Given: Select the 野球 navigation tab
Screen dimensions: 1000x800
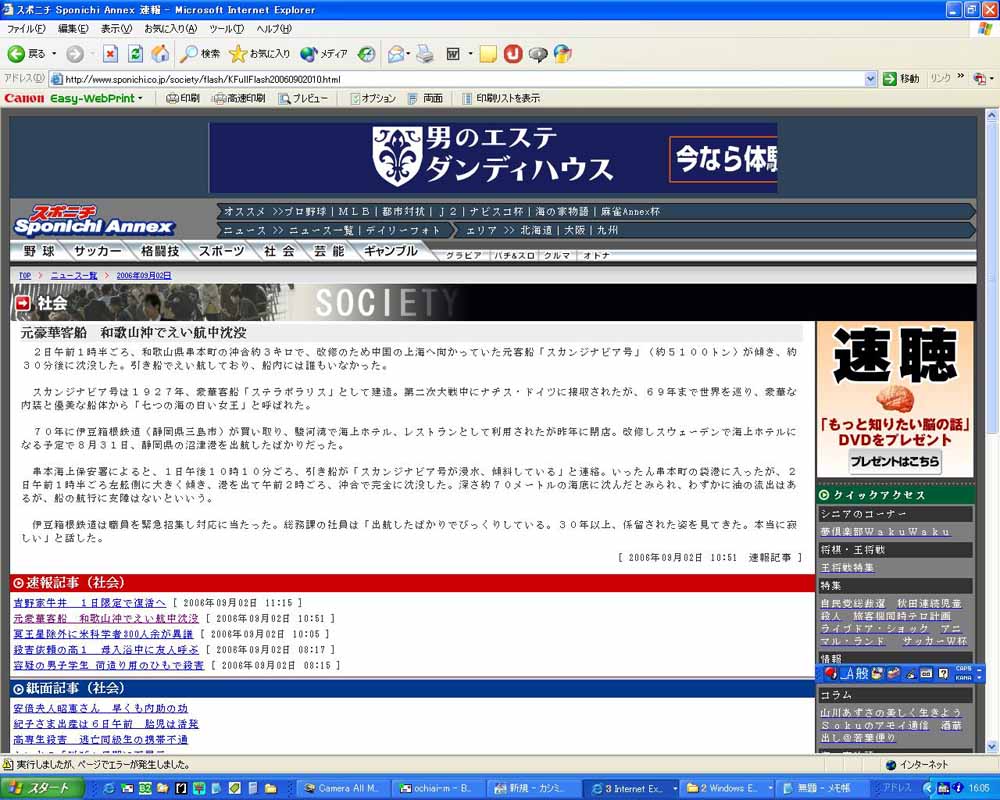Looking at the screenshot, I should [x=39, y=251].
